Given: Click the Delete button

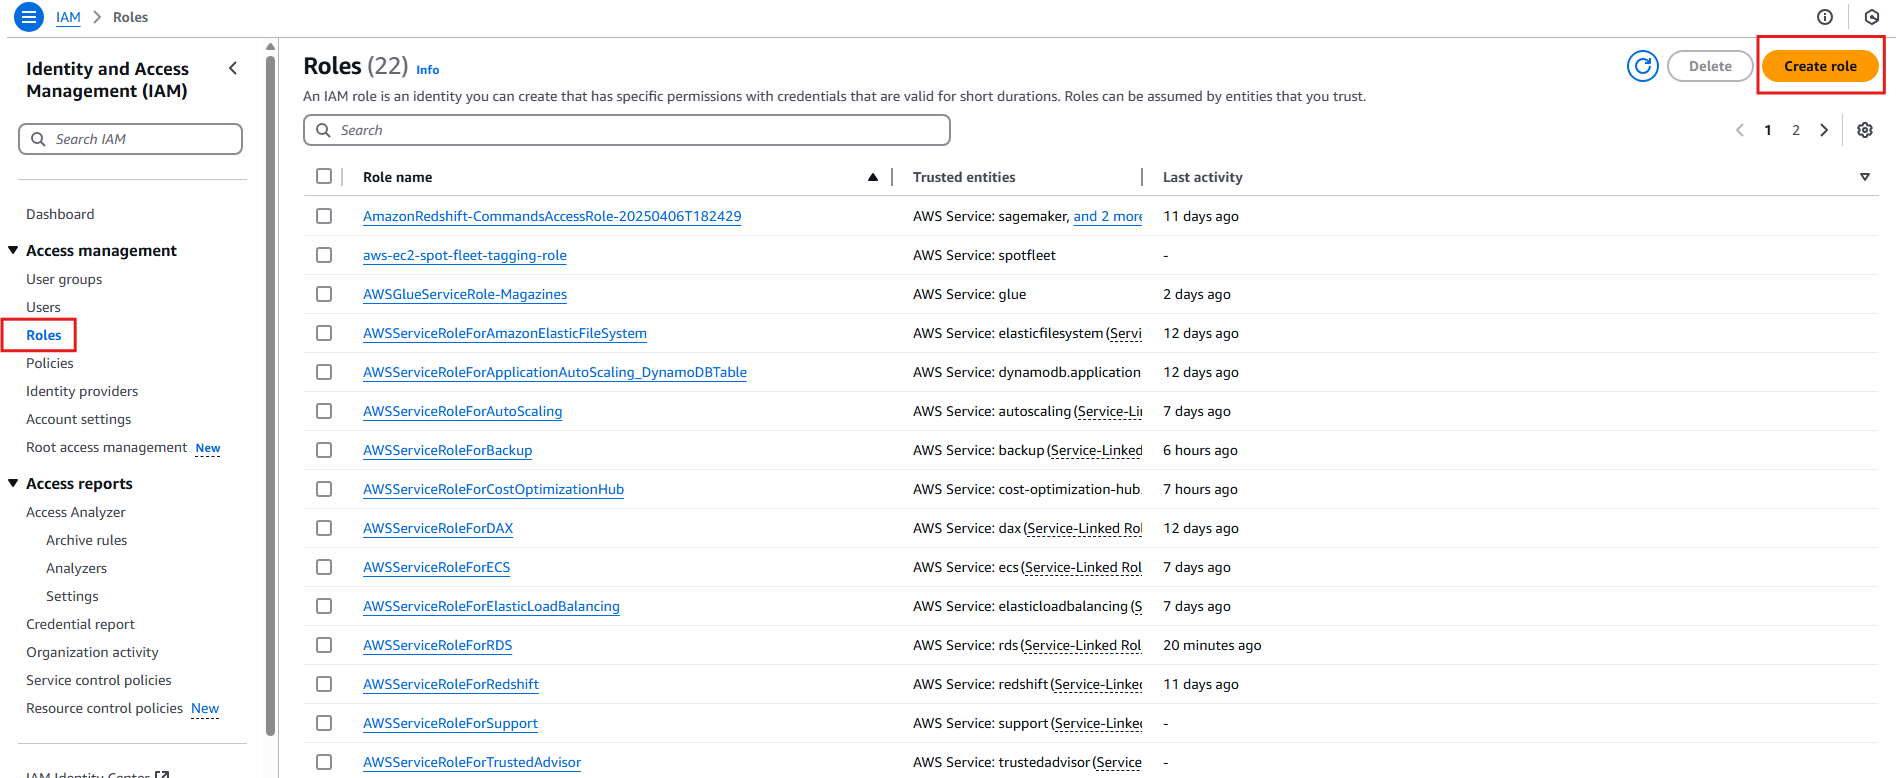Looking at the screenshot, I should (x=1710, y=66).
